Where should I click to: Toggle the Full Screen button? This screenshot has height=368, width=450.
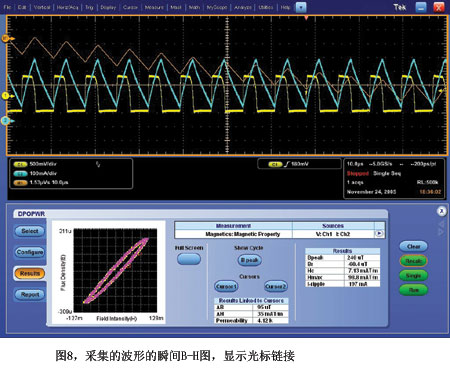[189, 259]
